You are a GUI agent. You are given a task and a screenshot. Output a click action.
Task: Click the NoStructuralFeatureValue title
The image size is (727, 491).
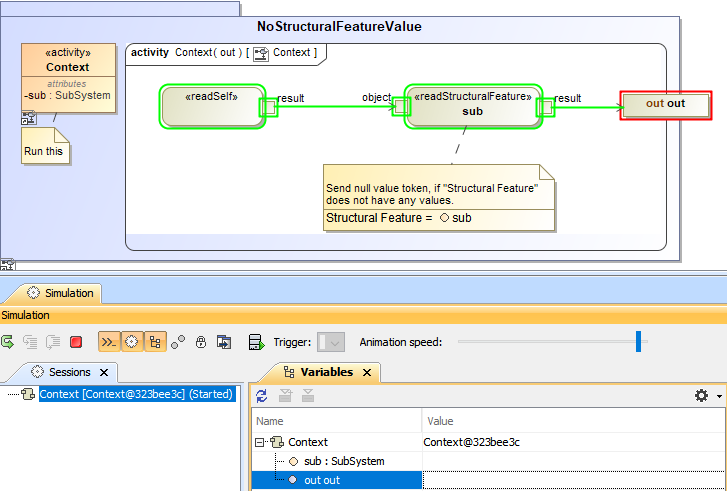click(339, 26)
